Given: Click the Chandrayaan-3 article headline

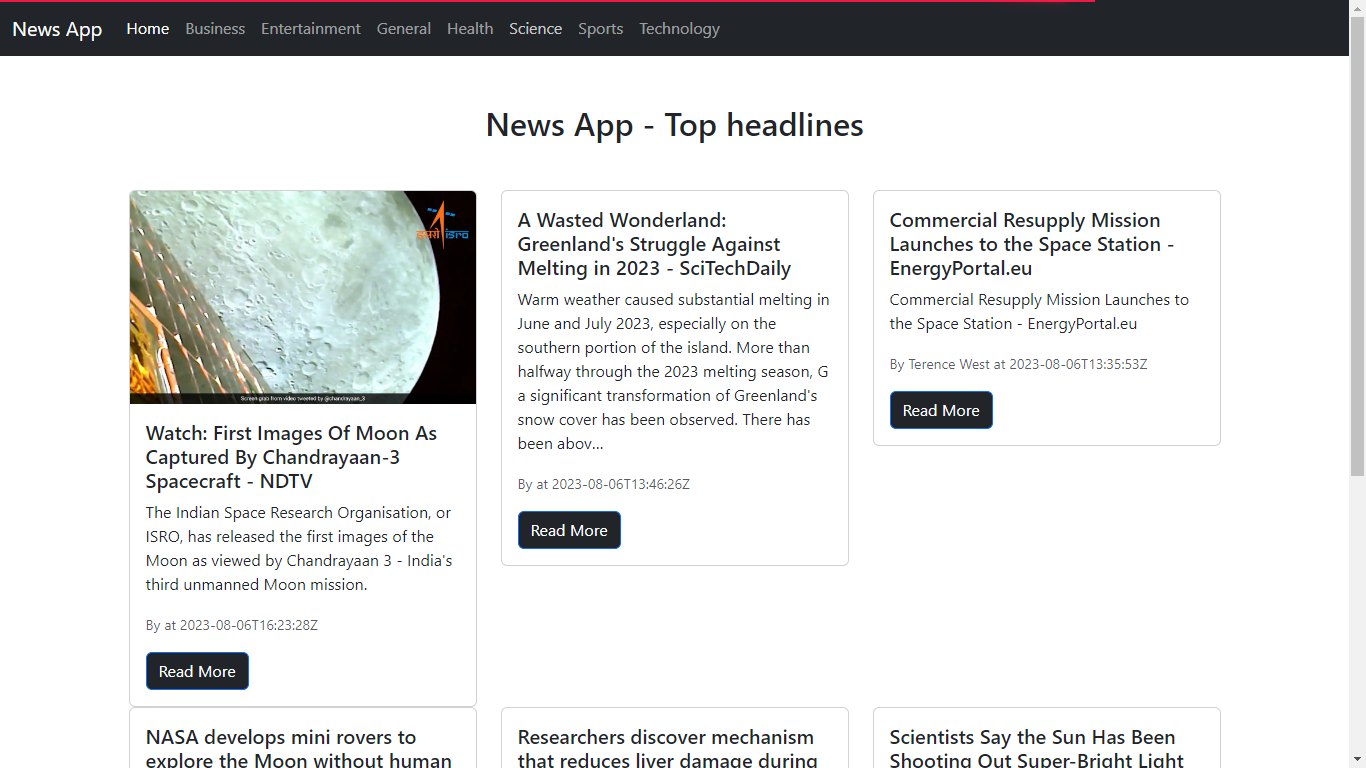Looking at the screenshot, I should (x=291, y=457).
